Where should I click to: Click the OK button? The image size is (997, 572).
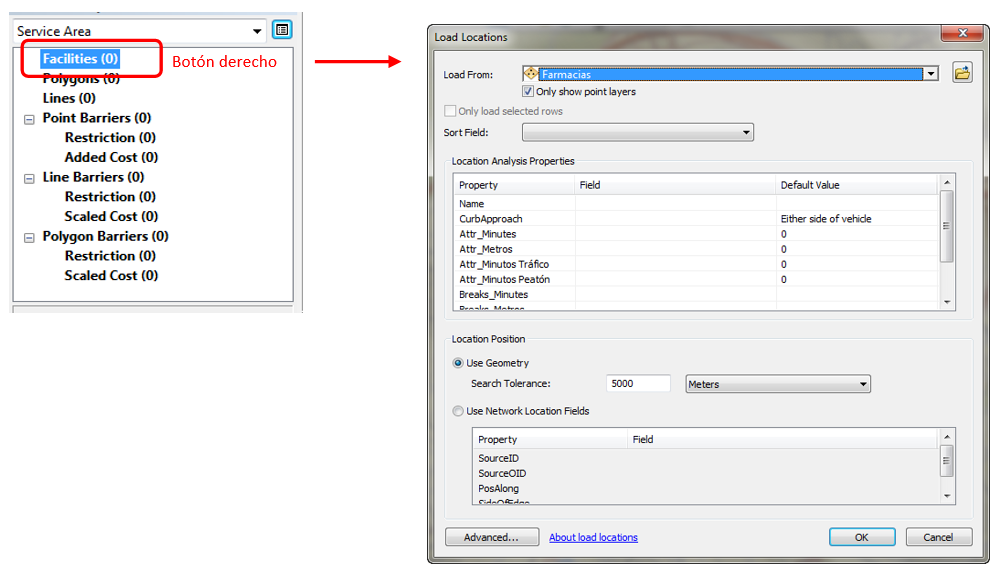pyautogui.click(x=861, y=537)
